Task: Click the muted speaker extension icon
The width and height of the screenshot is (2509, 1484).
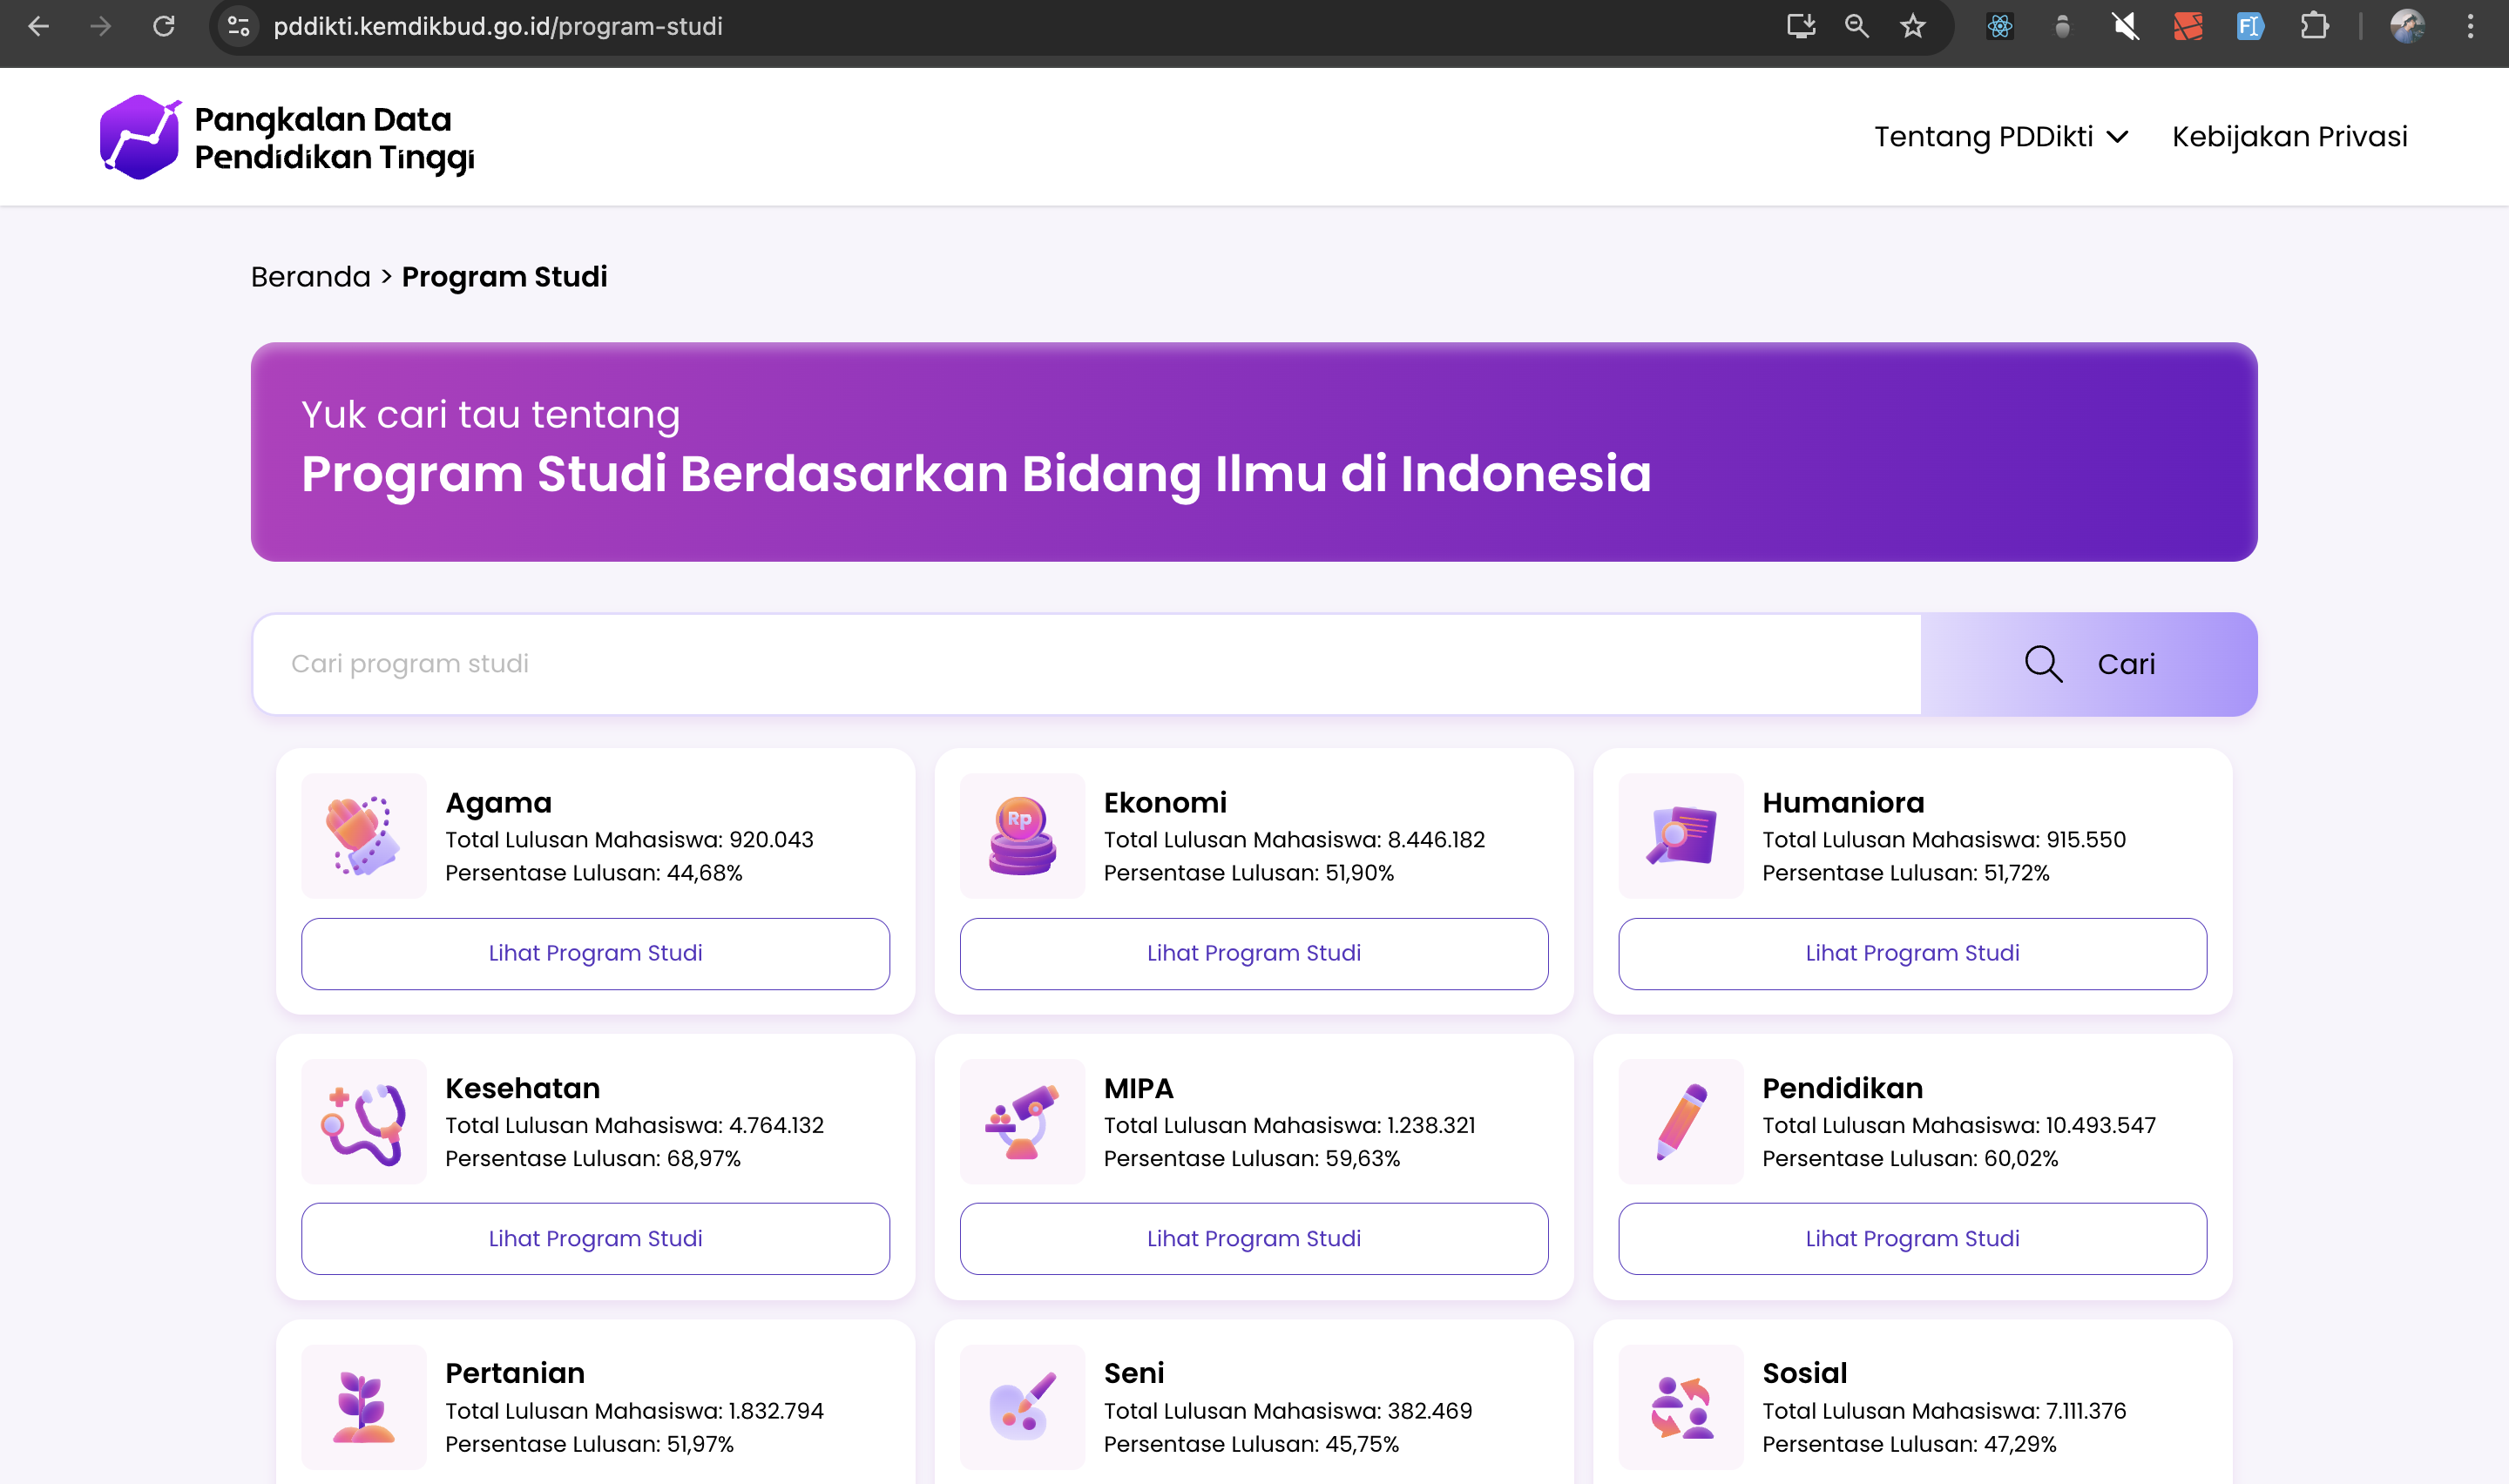Action: (2125, 26)
